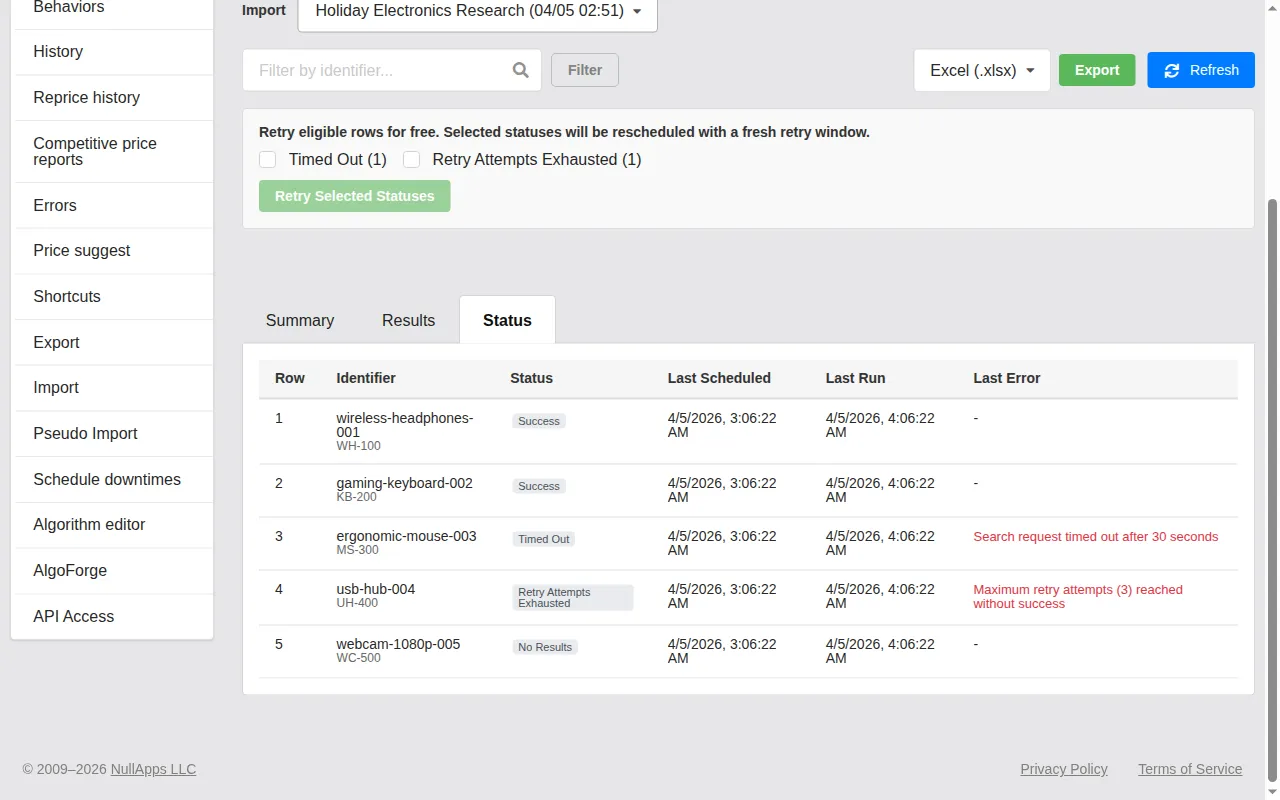Image resolution: width=1280 pixels, height=800 pixels.
Task: Click inside the identifier filter input field
Action: (x=380, y=70)
